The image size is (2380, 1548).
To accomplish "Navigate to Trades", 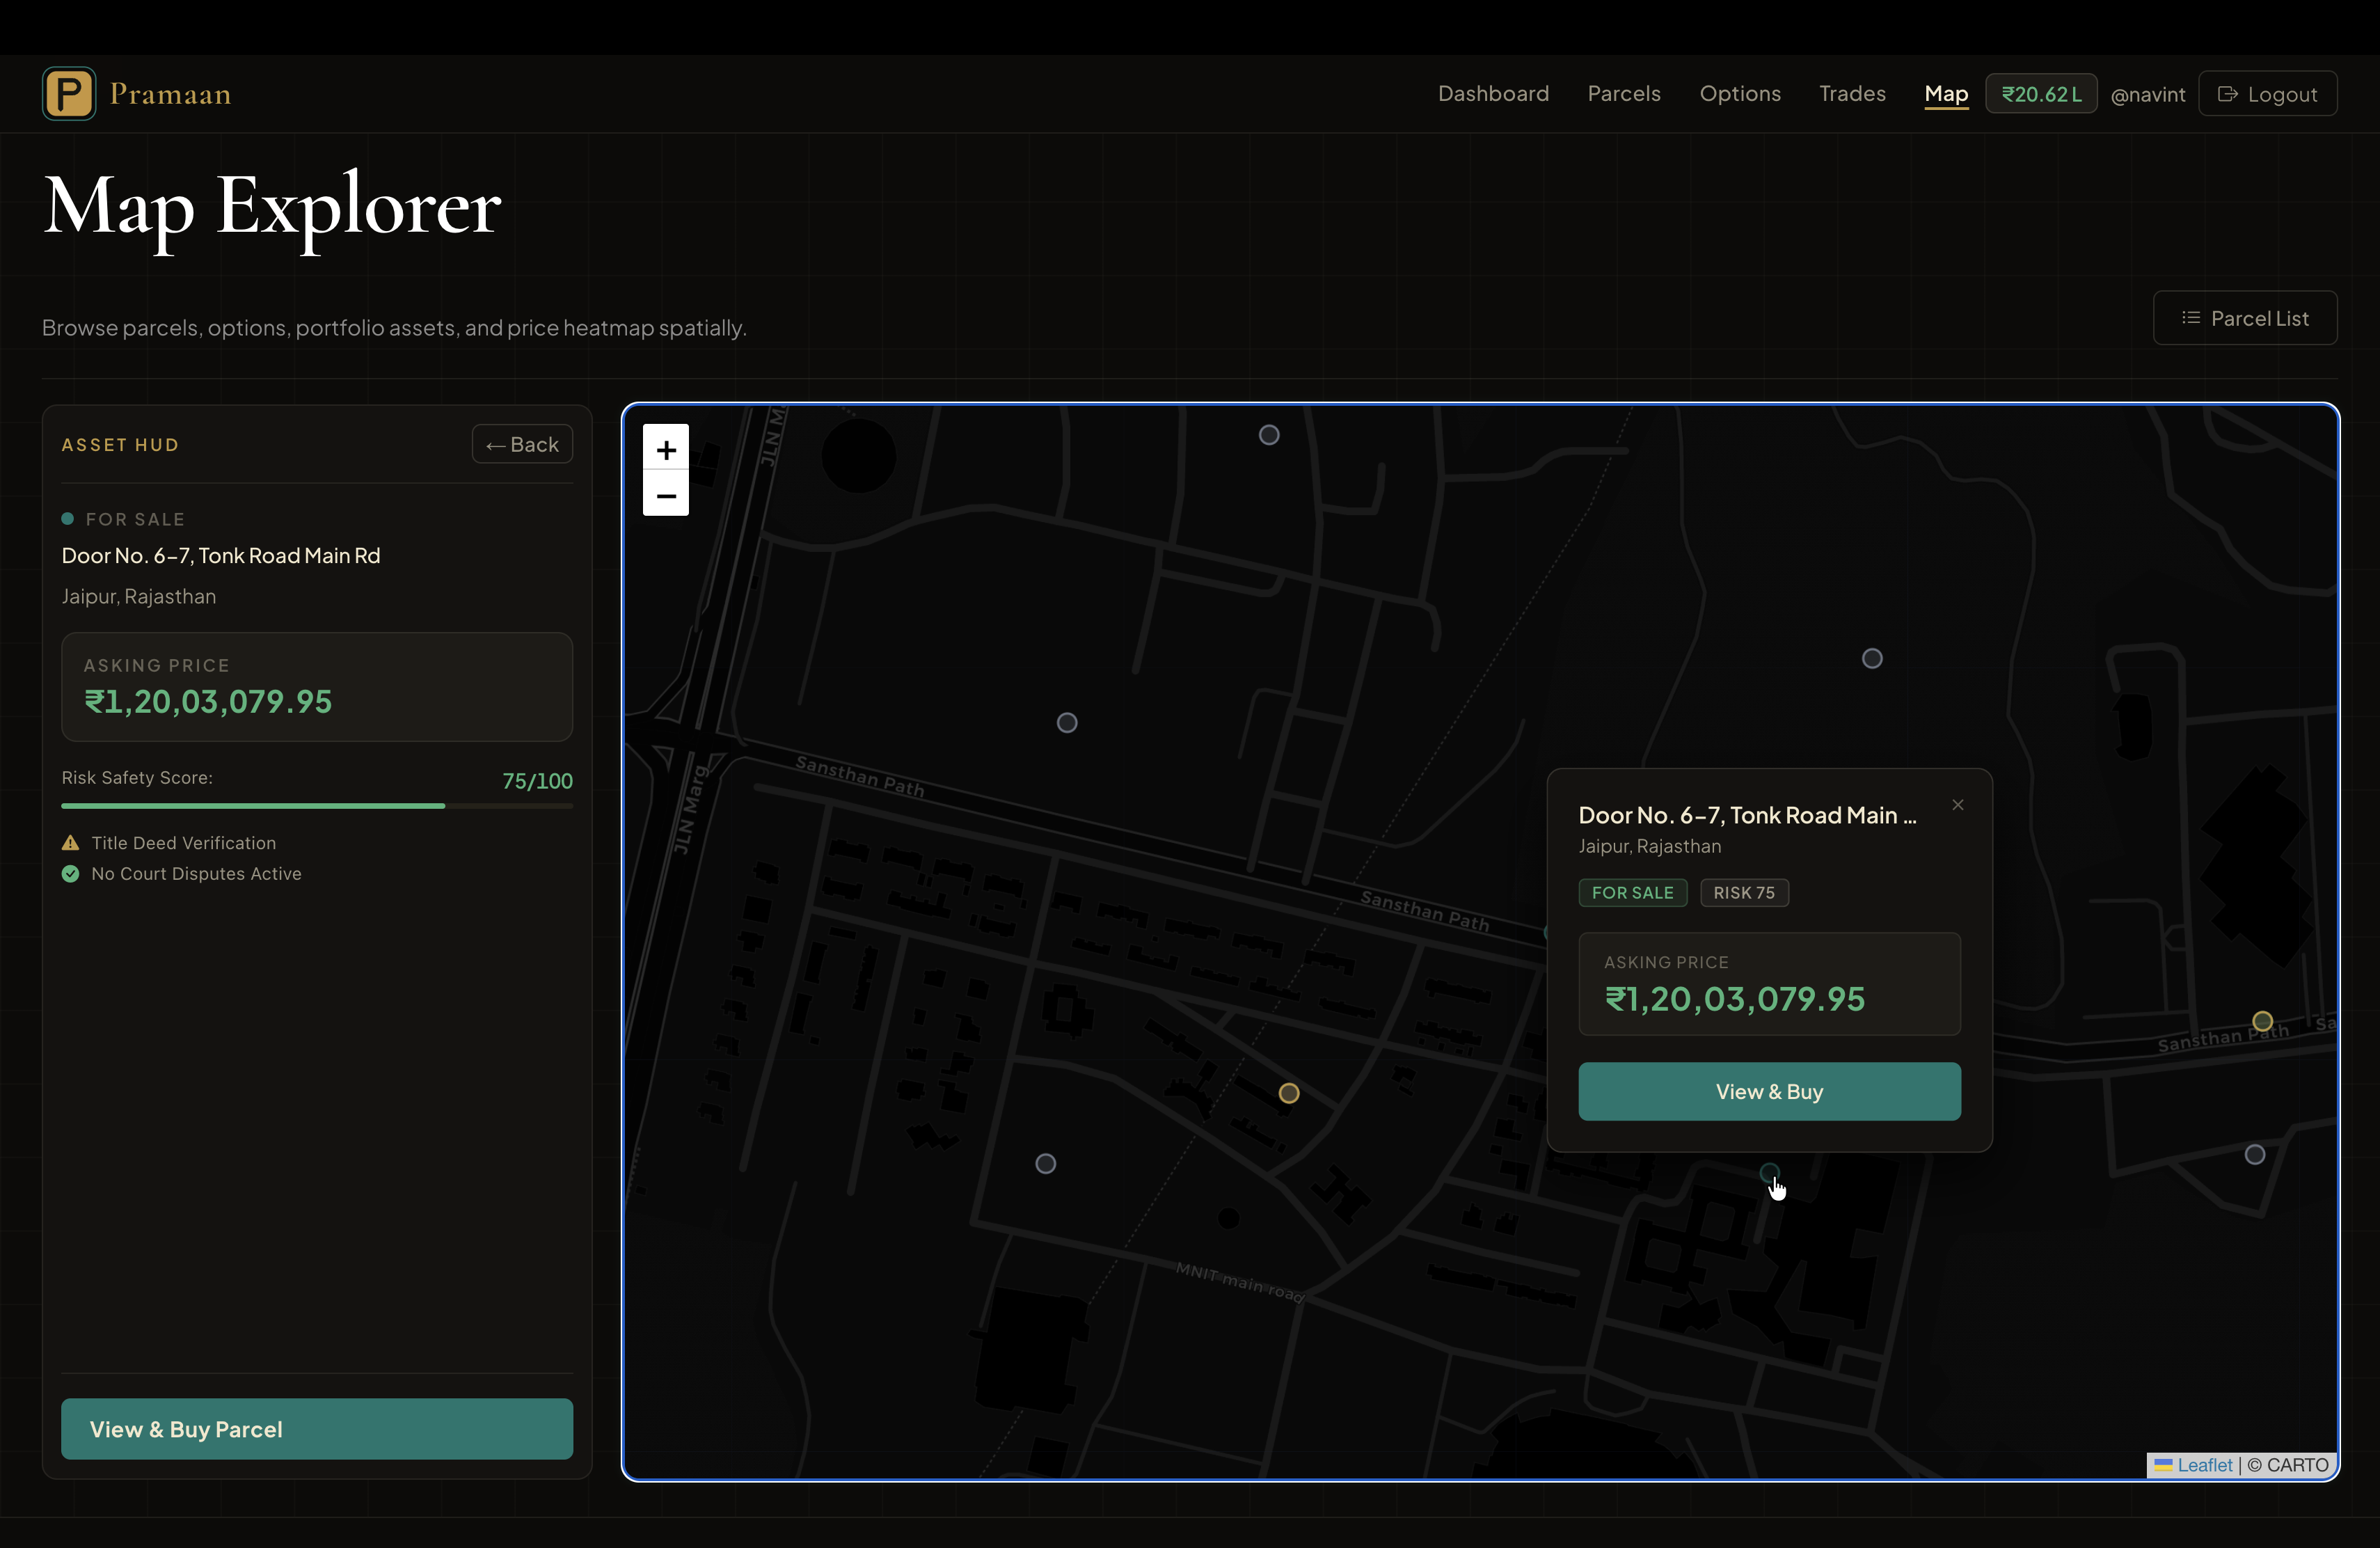I will pos(1852,93).
